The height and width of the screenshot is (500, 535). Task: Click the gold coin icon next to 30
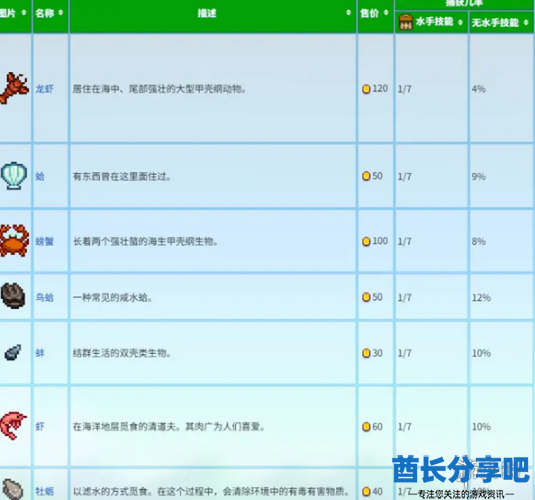366,353
